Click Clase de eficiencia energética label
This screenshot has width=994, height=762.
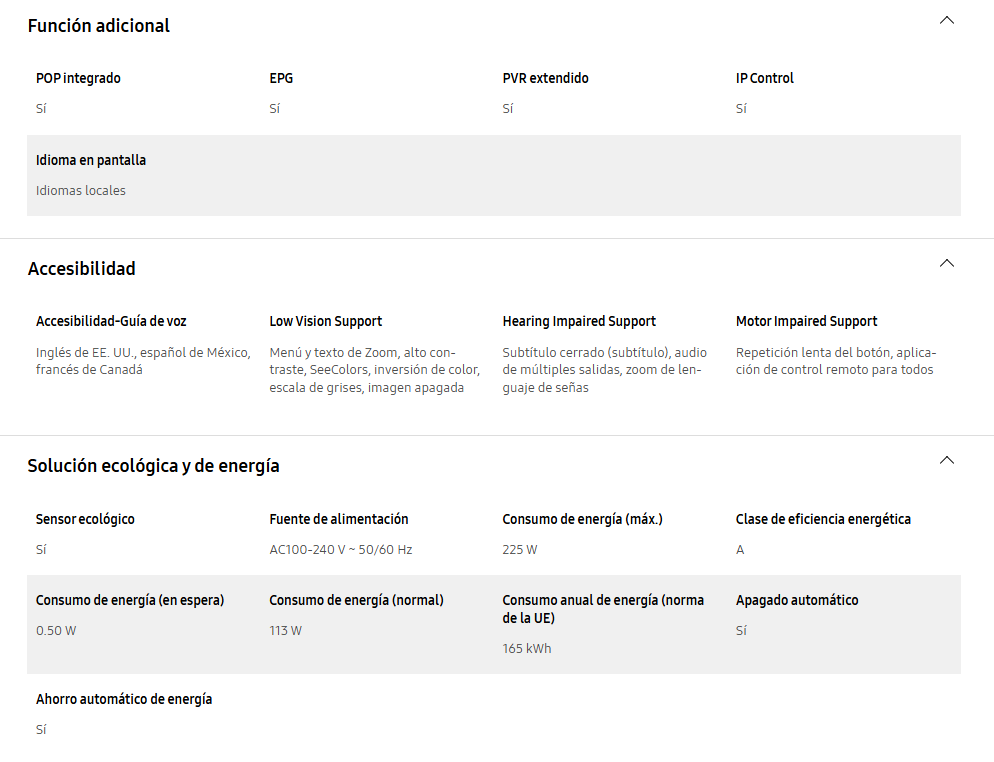point(823,519)
